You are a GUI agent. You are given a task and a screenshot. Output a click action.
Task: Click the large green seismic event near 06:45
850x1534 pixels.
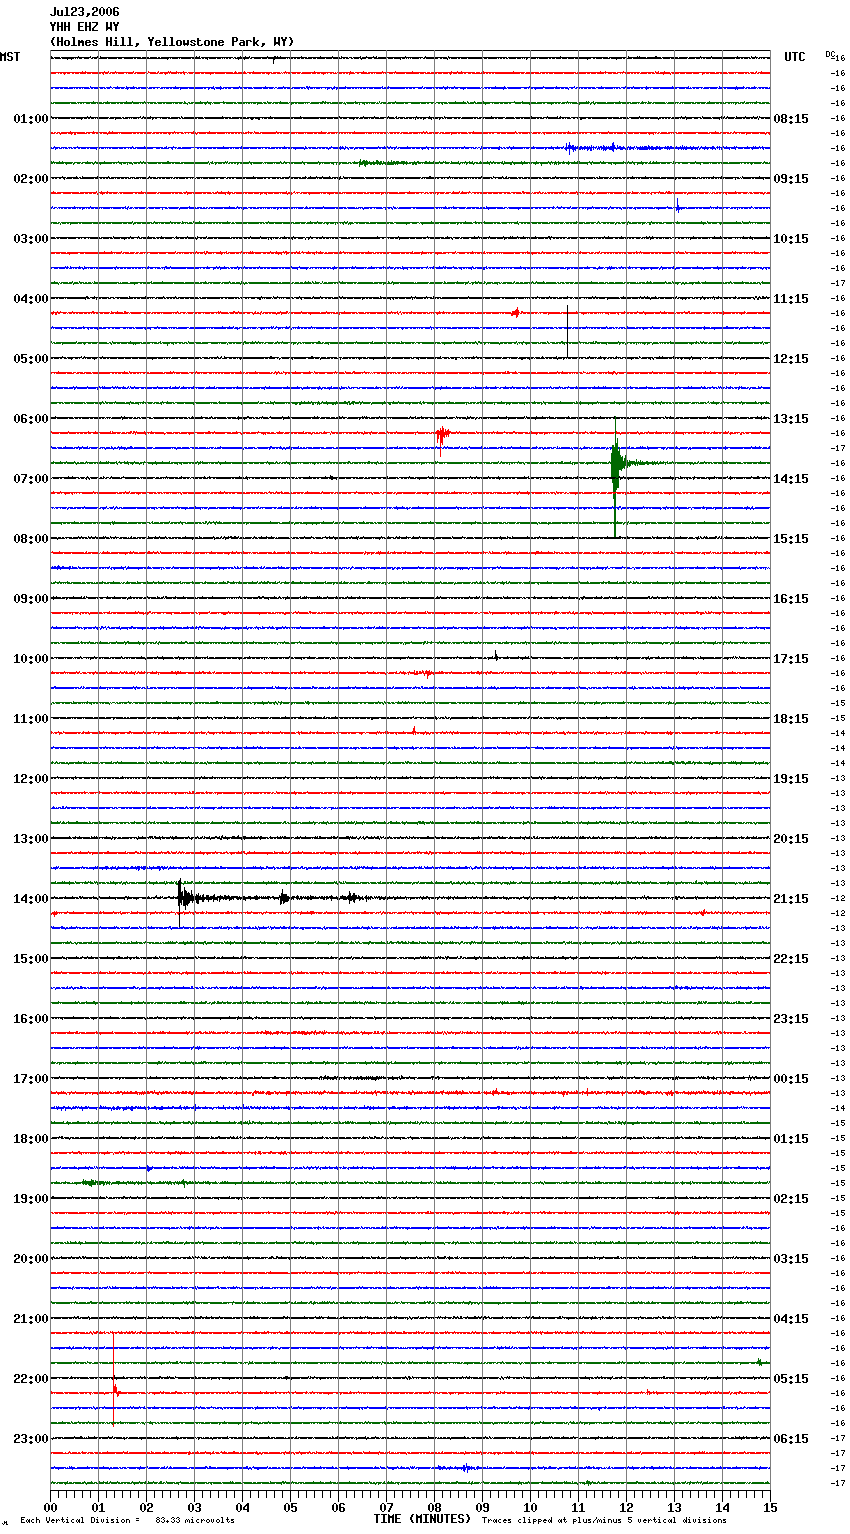point(617,464)
